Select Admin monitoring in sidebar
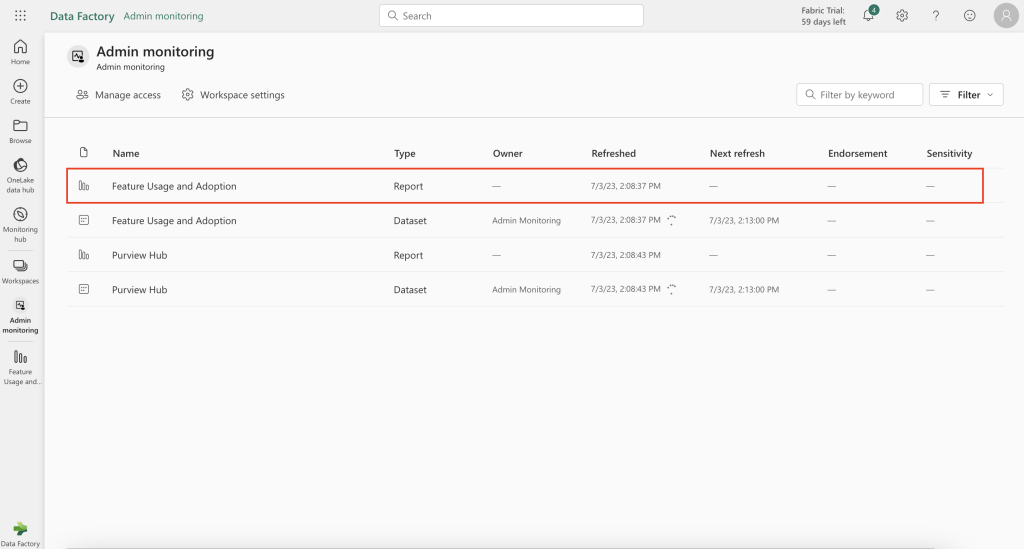The width and height of the screenshot is (1024, 549). pyautogui.click(x=20, y=317)
